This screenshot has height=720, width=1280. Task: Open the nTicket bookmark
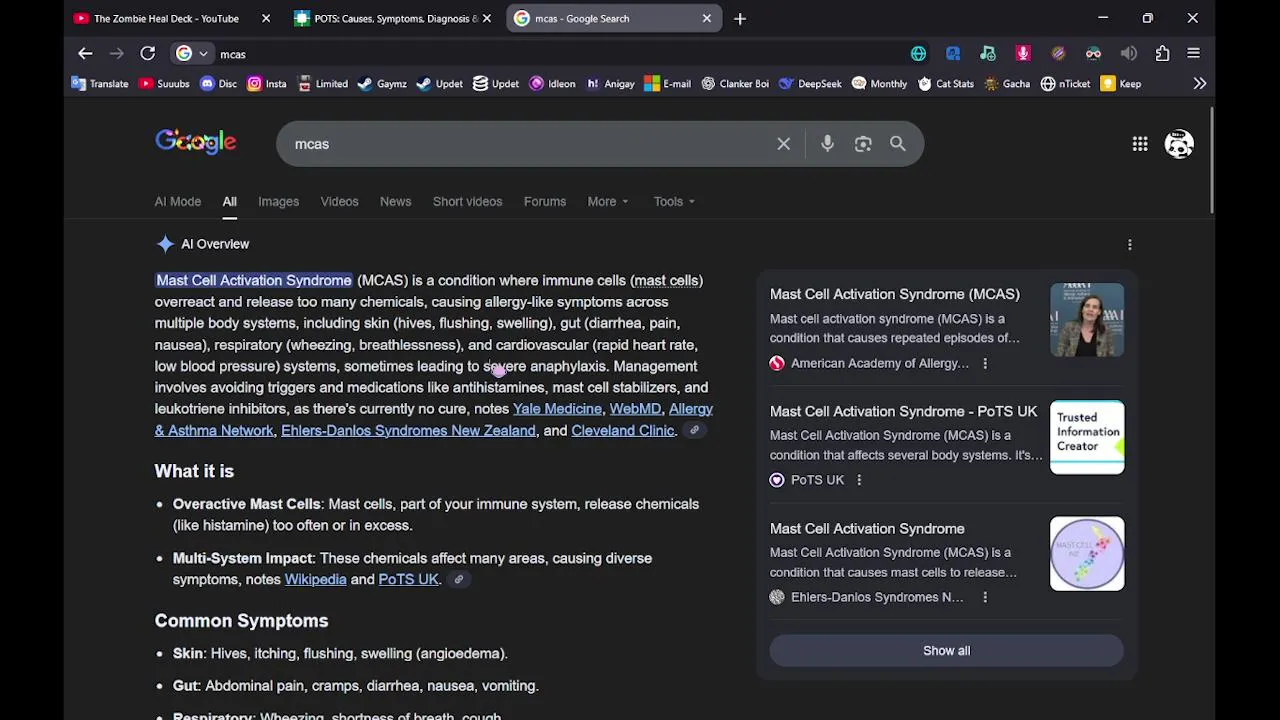(1065, 84)
